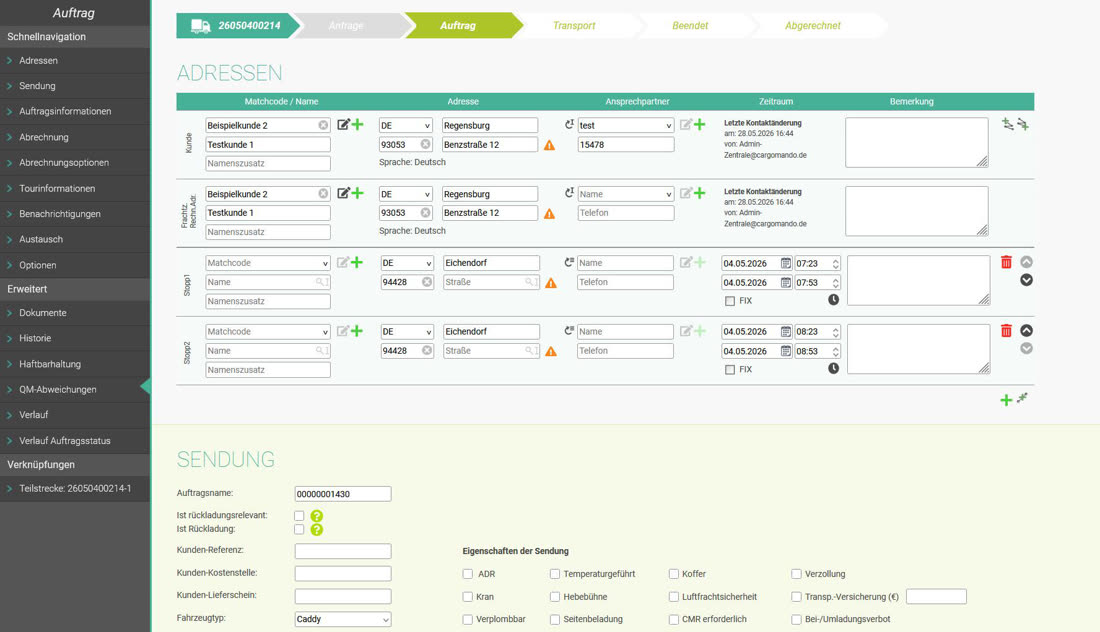The image size is (1100, 632).
Task: Open country dropdown in Kunde row
Action: pyautogui.click(x=405, y=126)
